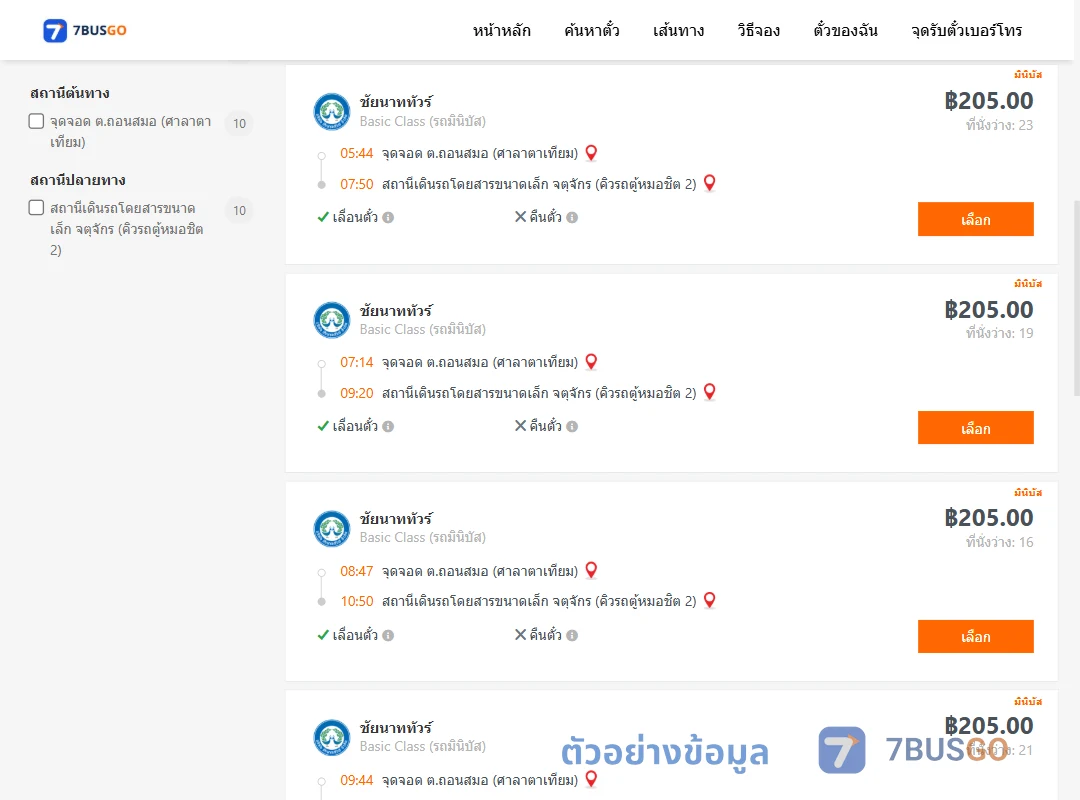Show map pin for 07:14 departure stop
The image size is (1080, 800).
[591, 362]
